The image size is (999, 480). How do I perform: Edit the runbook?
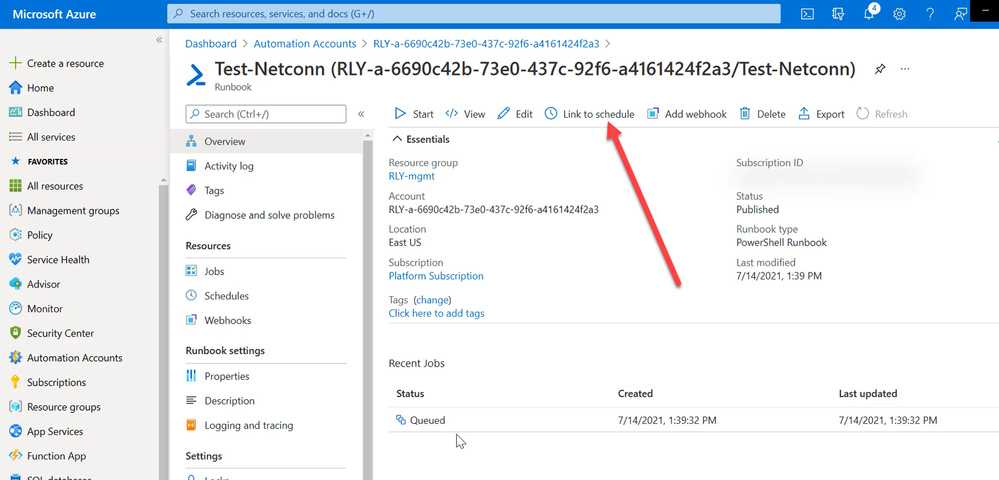tap(515, 114)
